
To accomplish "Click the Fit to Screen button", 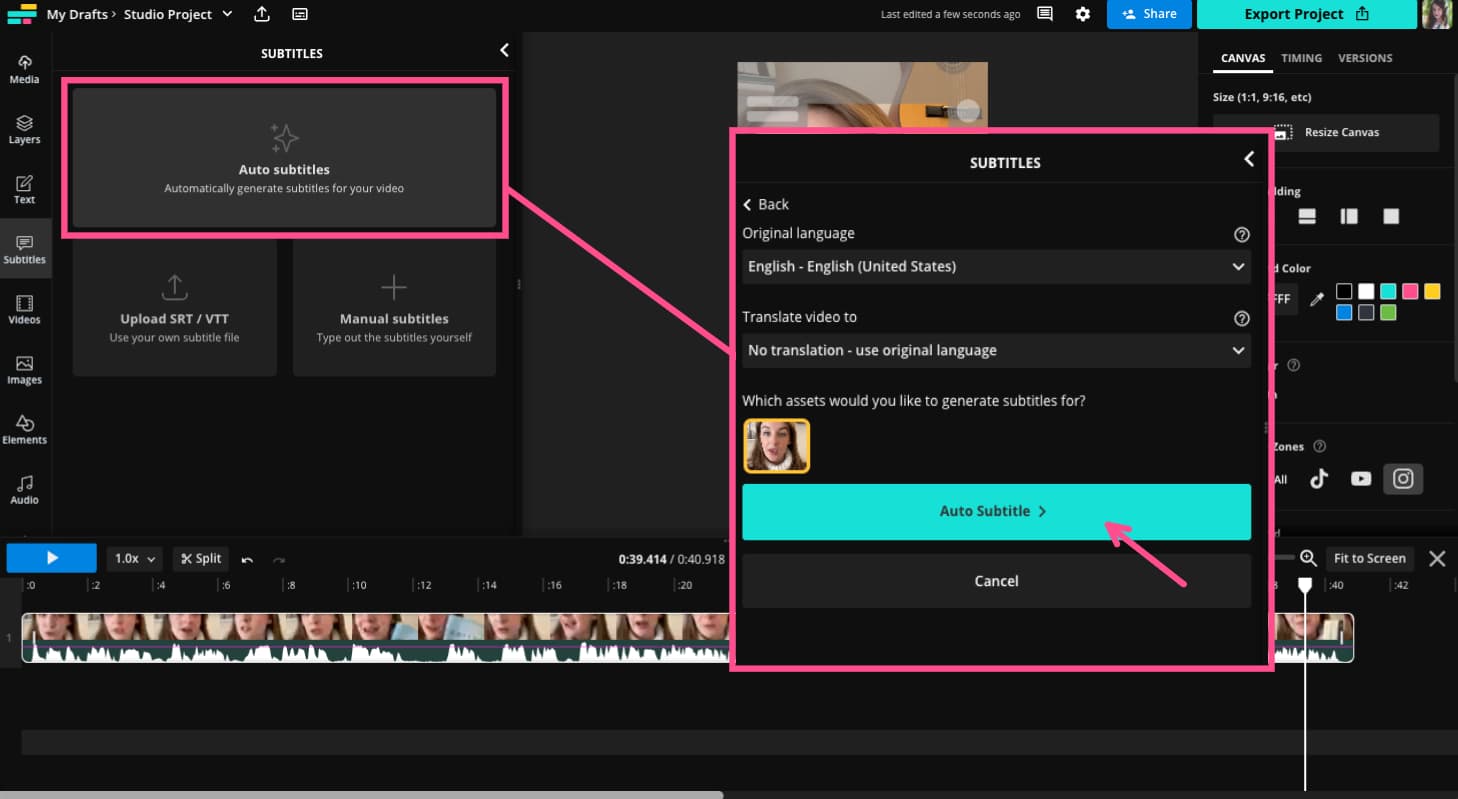I will pyautogui.click(x=1369, y=559).
